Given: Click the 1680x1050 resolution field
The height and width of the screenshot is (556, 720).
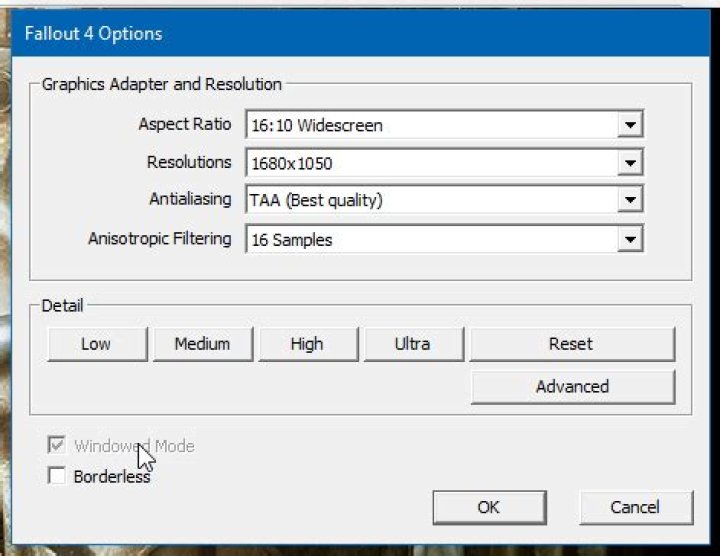Looking at the screenshot, I should [444, 163].
